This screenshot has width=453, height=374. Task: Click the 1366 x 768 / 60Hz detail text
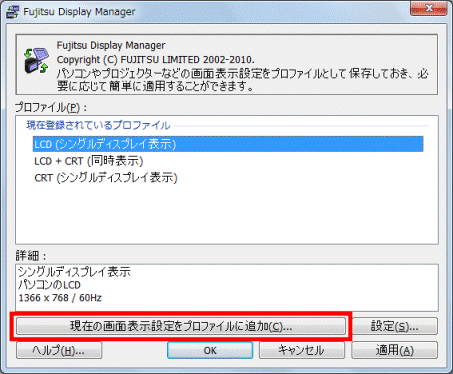point(60,298)
